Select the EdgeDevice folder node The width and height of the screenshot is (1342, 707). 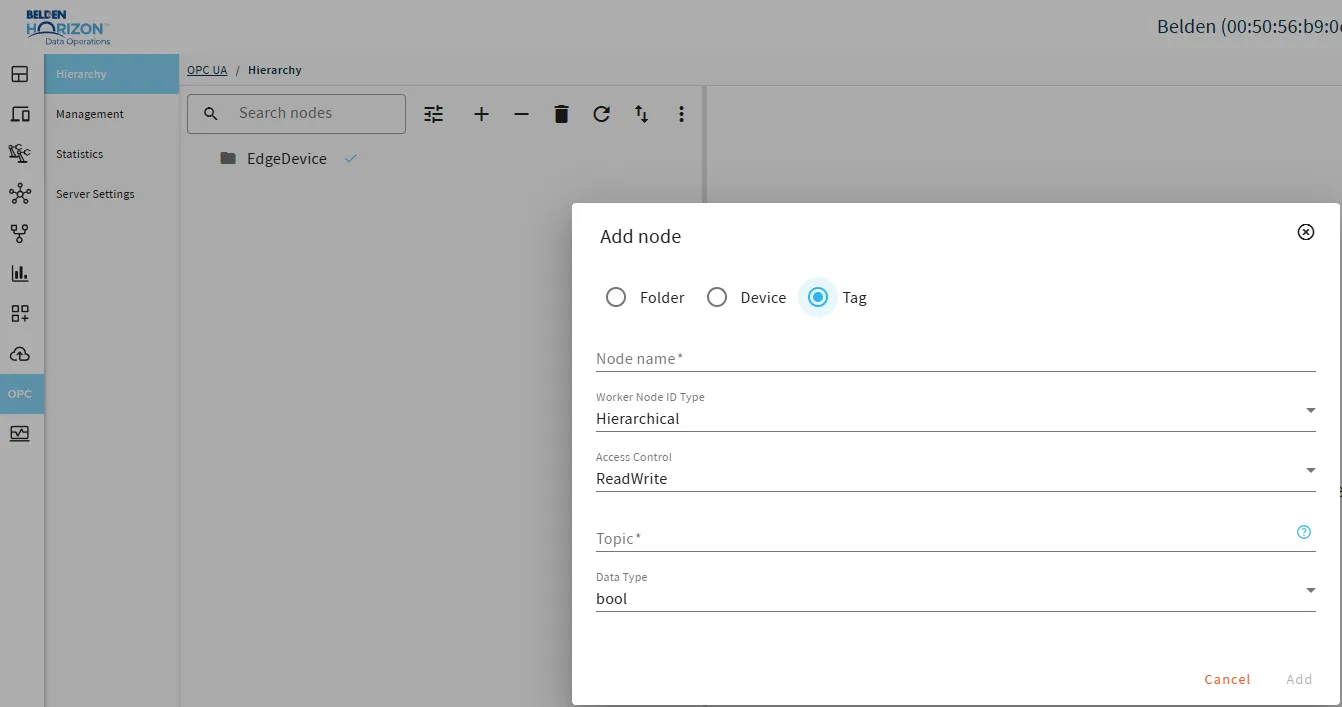coord(287,158)
